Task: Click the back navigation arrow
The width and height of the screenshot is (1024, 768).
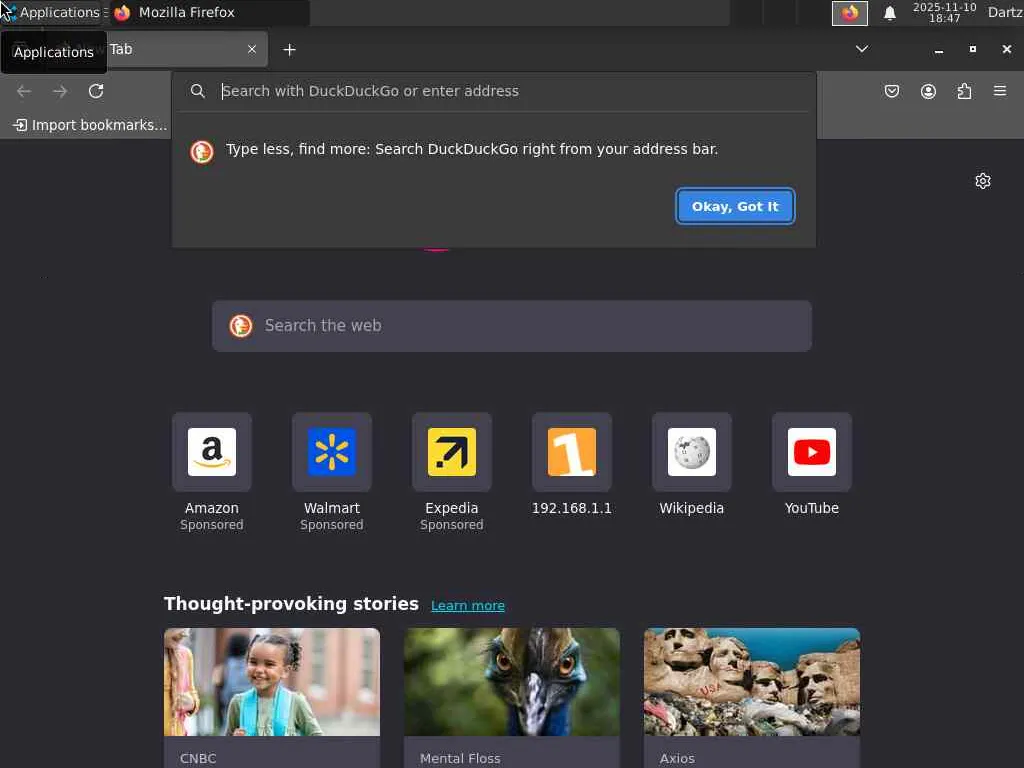Action: pyautogui.click(x=24, y=91)
